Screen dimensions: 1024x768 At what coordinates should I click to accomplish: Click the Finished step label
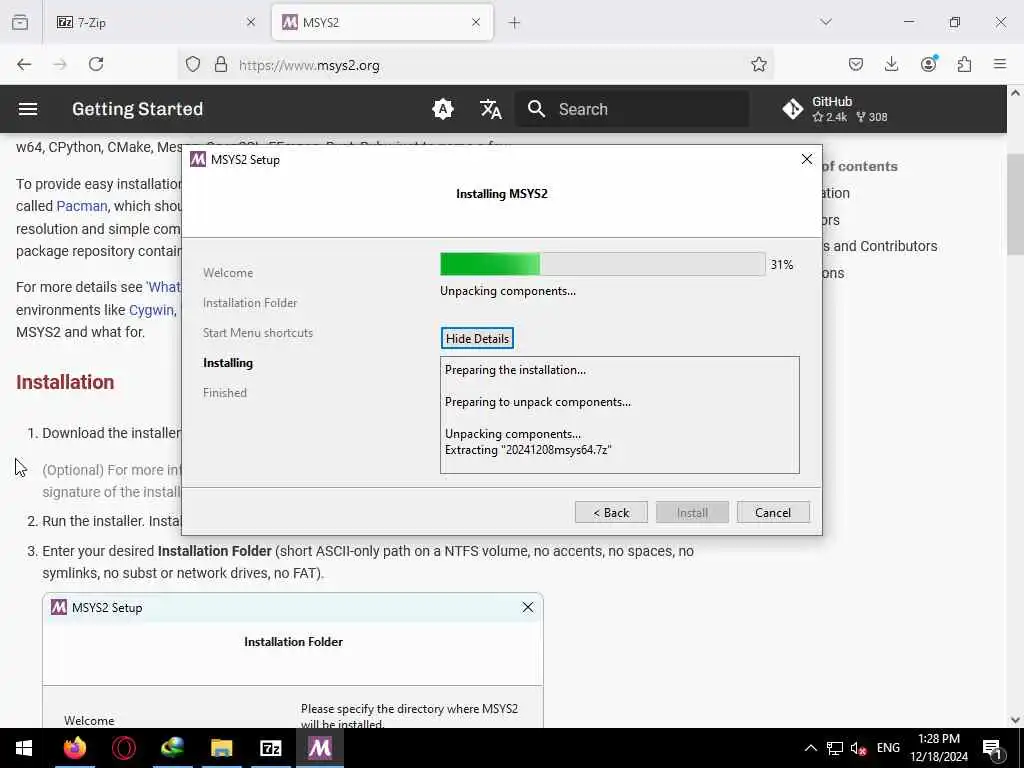pos(225,392)
